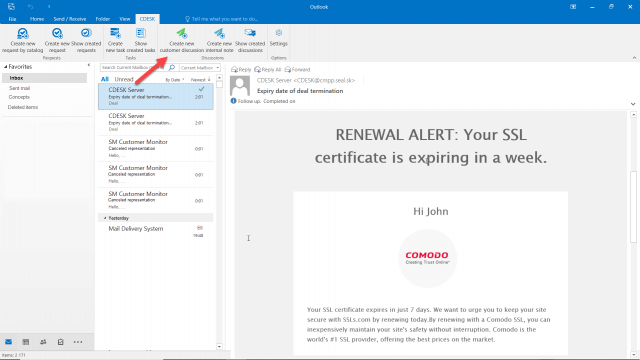
Task: Click red flag on Mail Delivery System message
Action: tap(200, 228)
